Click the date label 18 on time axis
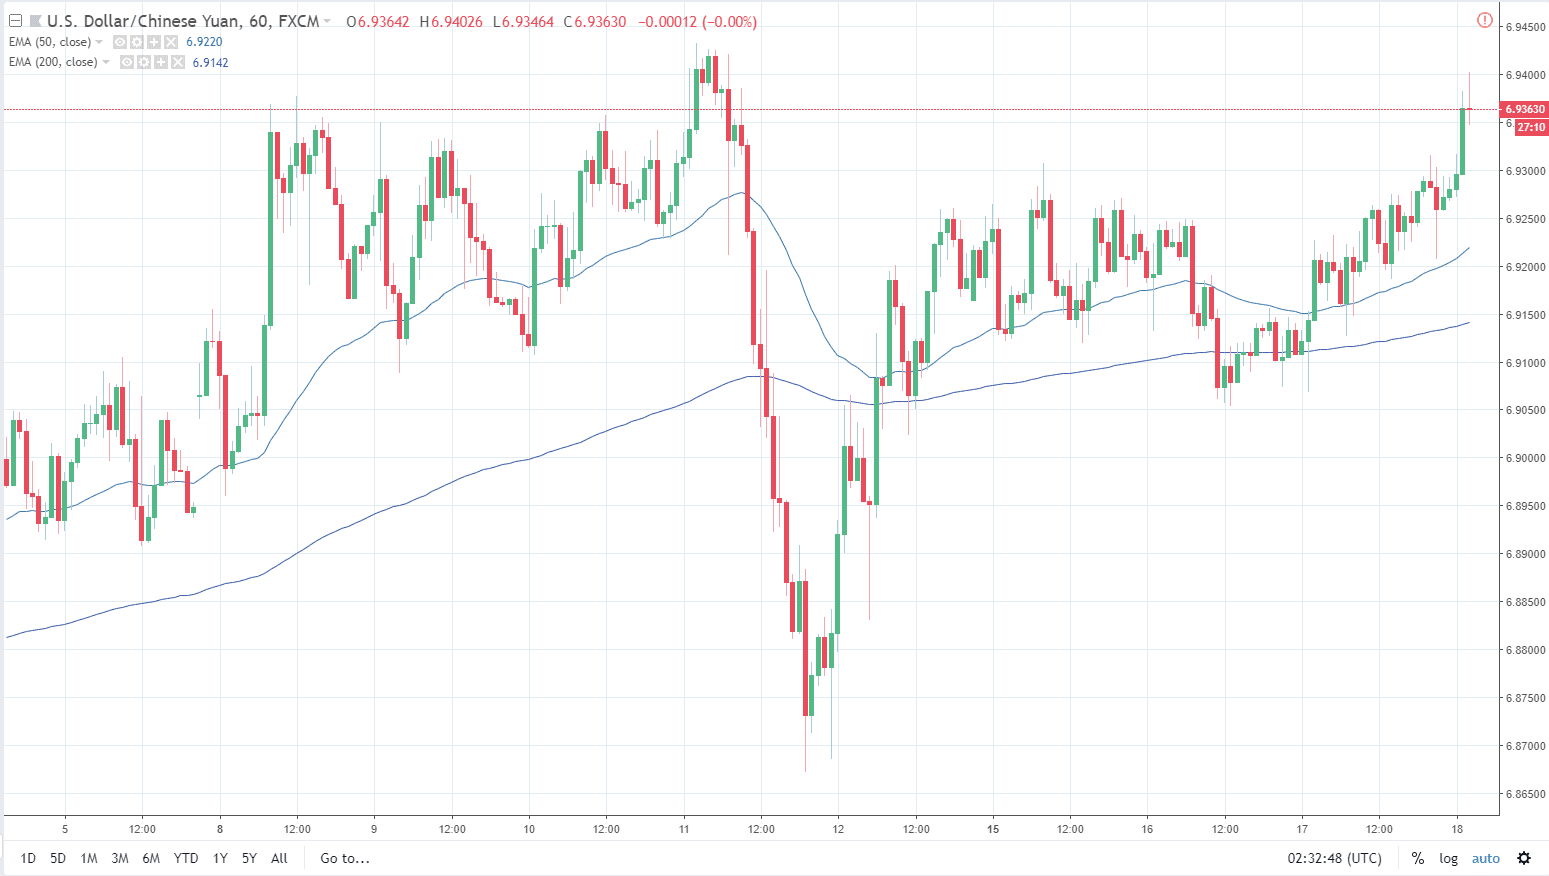The width and height of the screenshot is (1549, 876). tap(1457, 829)
